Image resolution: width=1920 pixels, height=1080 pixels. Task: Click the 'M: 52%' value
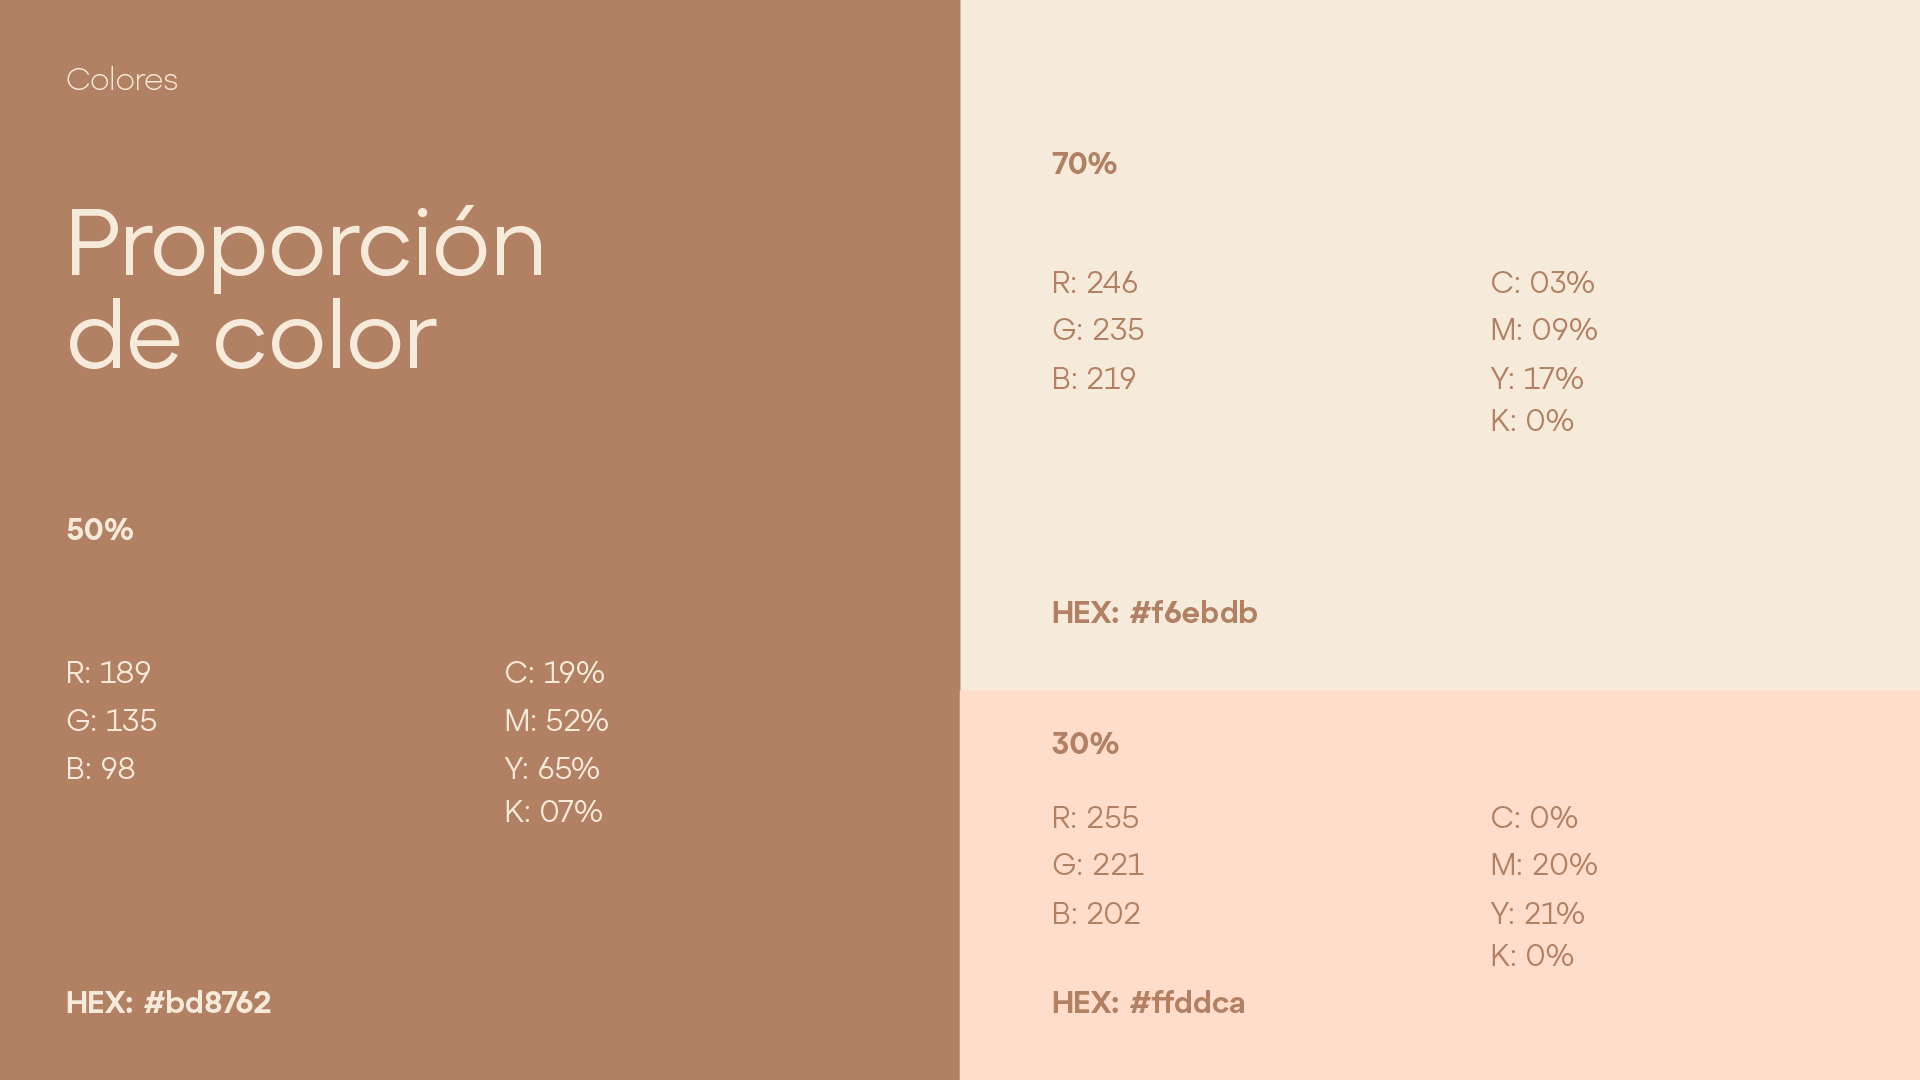(557, 721)
